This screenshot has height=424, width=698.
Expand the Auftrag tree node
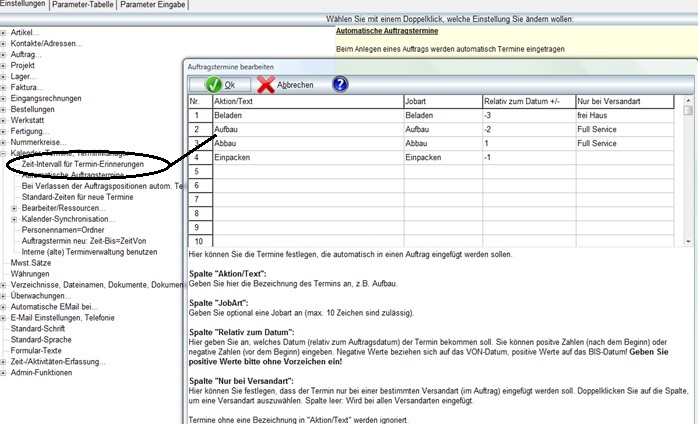pyautogui.click(x=3, y=55)
